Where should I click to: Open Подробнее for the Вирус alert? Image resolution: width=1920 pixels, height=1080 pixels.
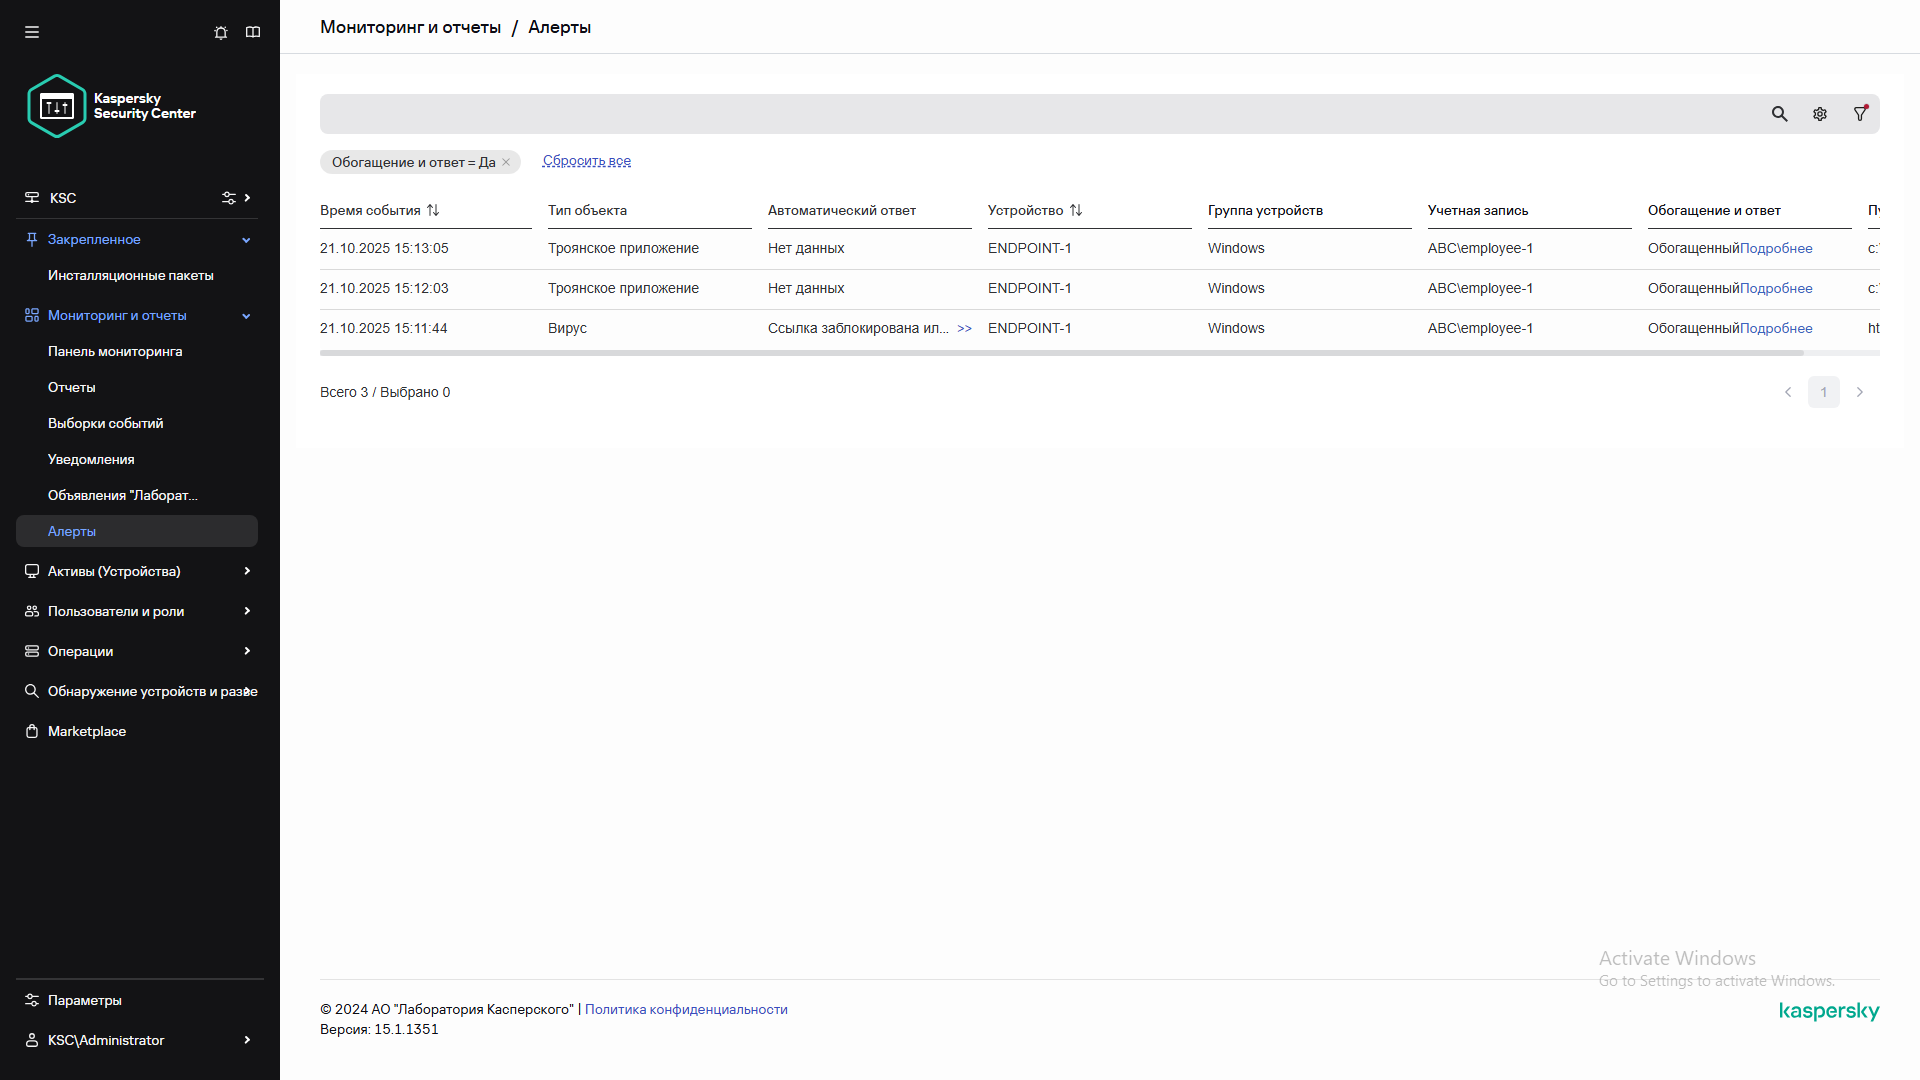click(x=1776, y=328)
